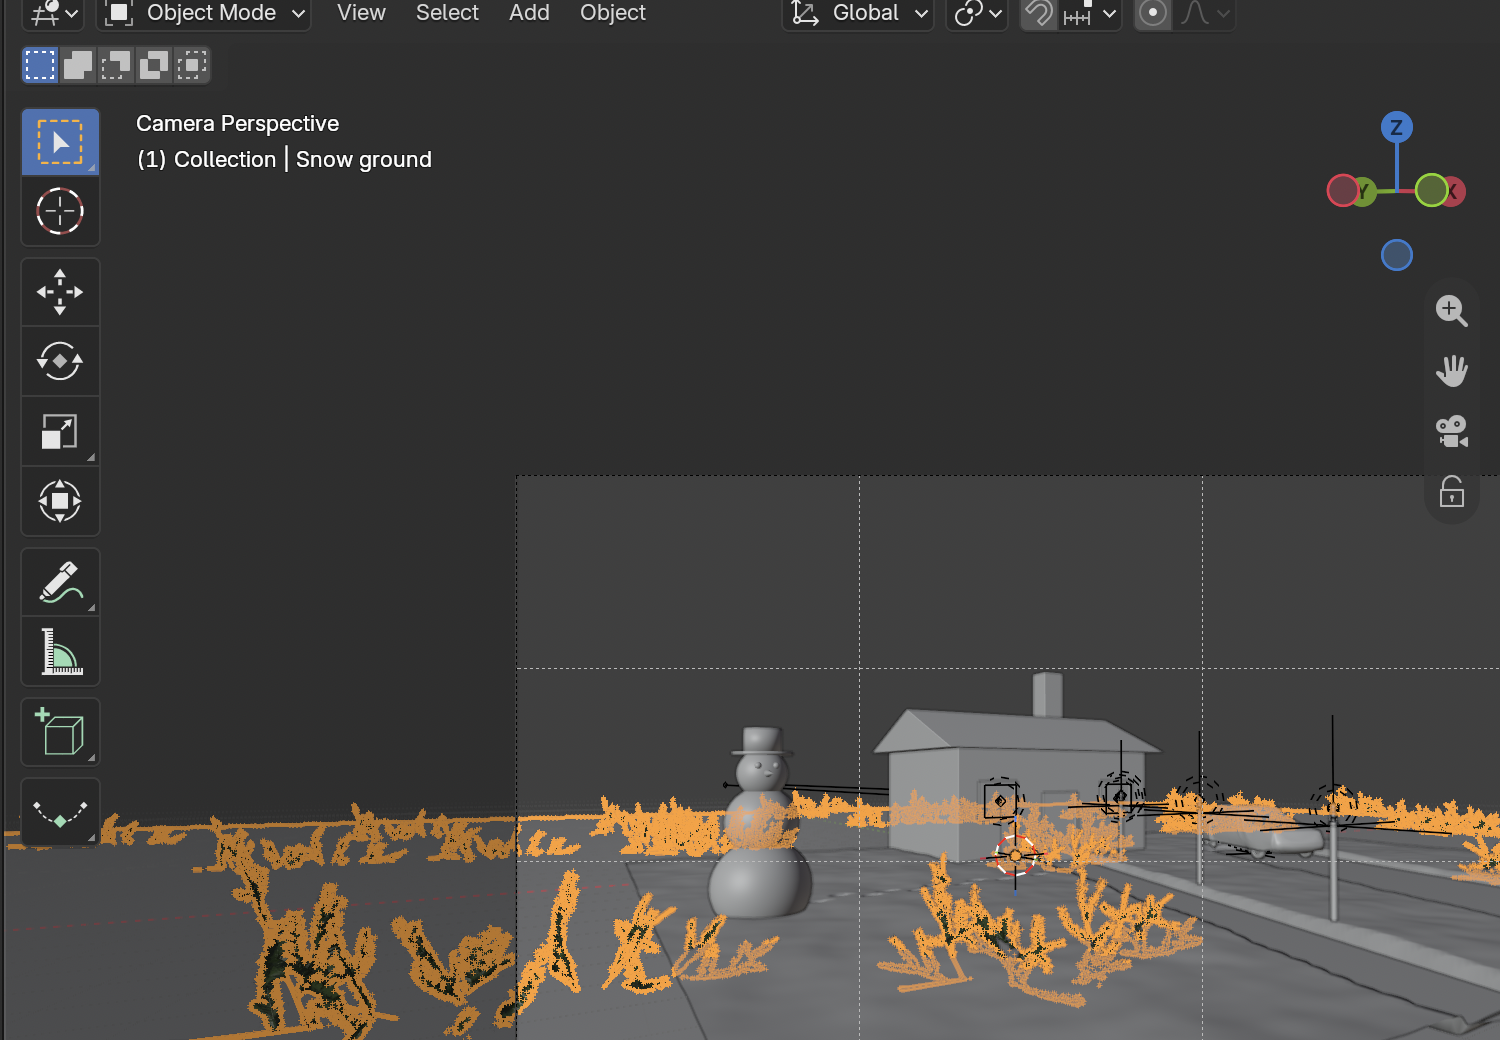
Task: Click the zoom magnifier viewport icon
Action: (x=1451, y=311)
